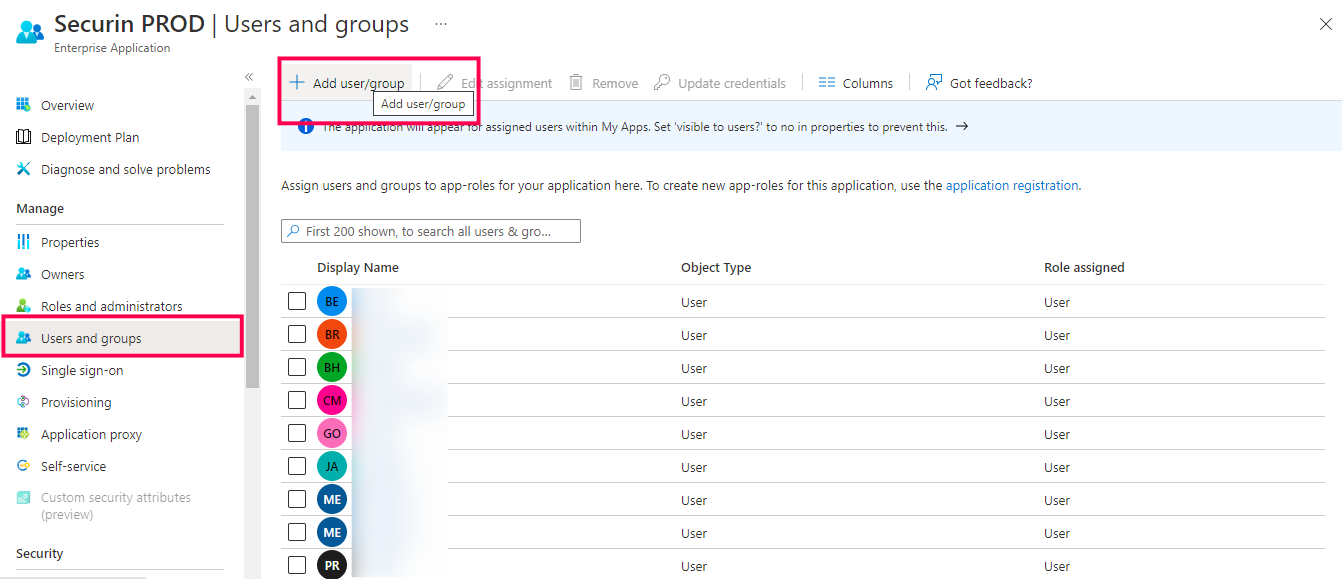Screen dimensions: 1343x579
Task: Click the Overview sidebar icon
Action: click(23, 105)
